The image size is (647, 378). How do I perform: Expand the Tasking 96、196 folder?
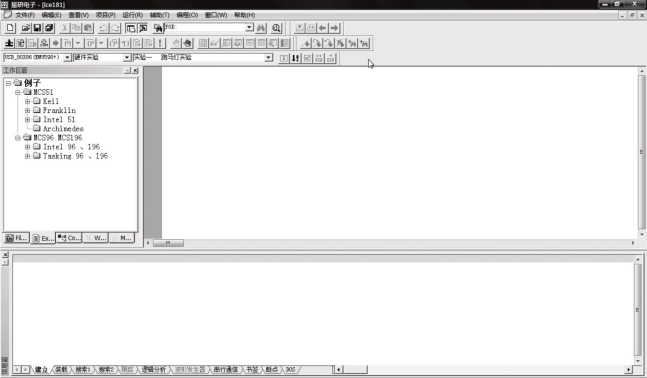pos(27,156)
